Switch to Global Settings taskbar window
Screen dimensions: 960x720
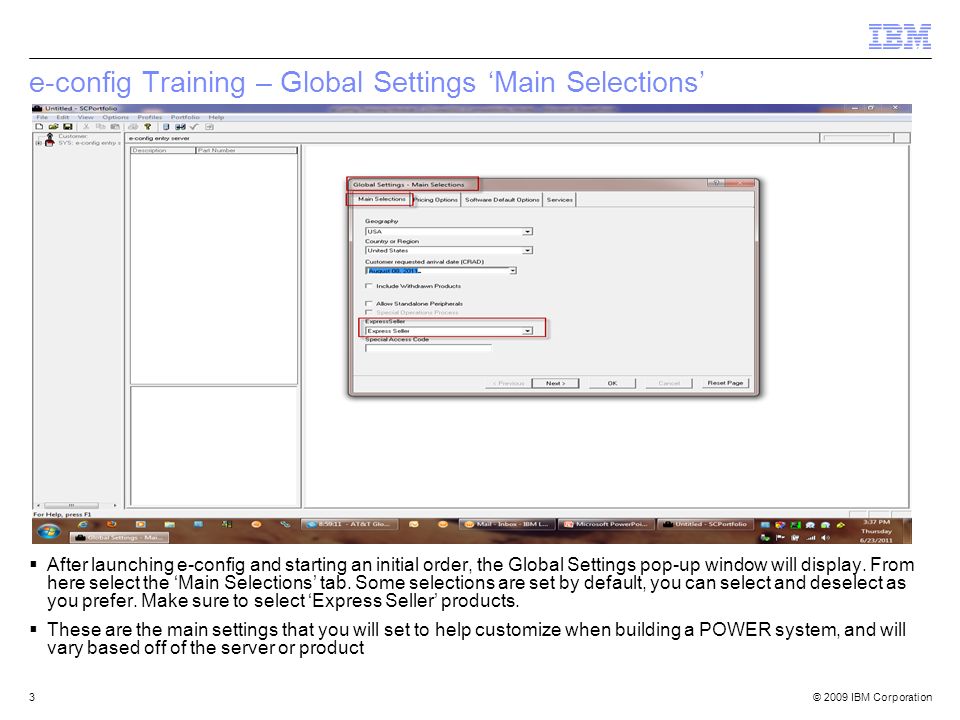pyautogui.click(x=119, y=538)
